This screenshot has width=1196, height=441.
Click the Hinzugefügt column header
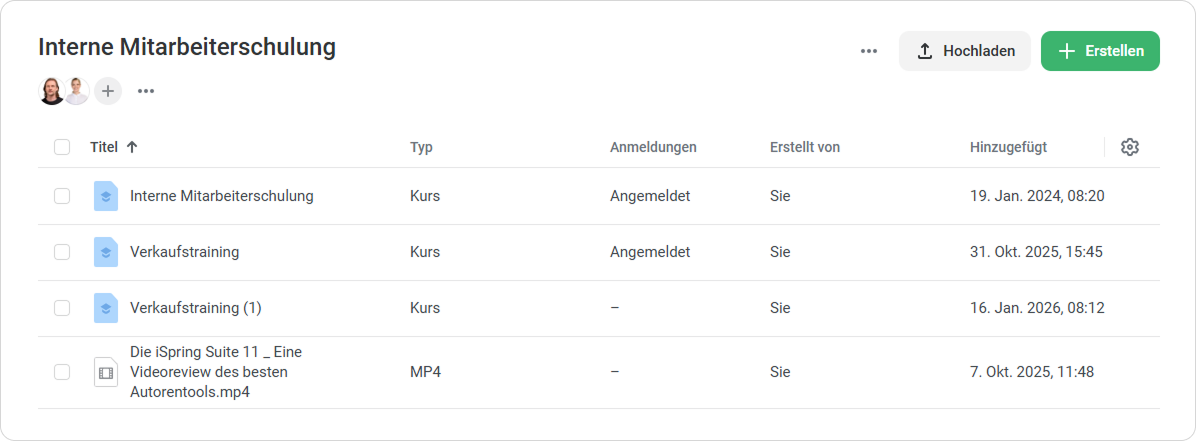[1008, 147]
